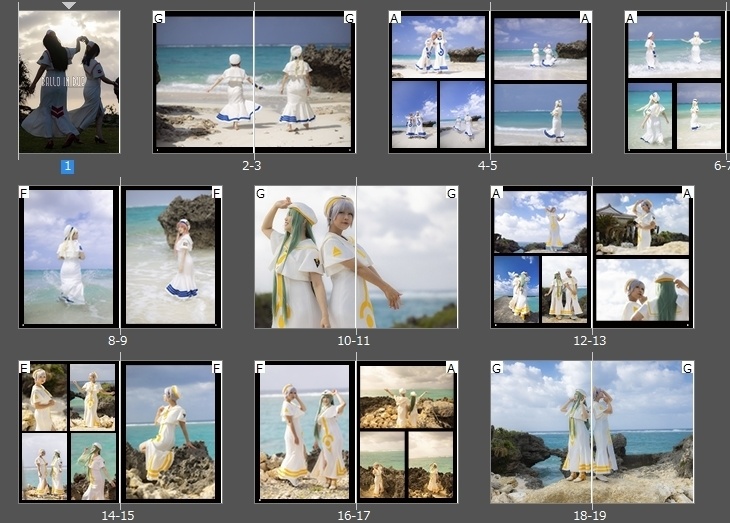
Task: Click right F master badge on spread 8-9
Action: pyautogui.click(x=216, y=192)
